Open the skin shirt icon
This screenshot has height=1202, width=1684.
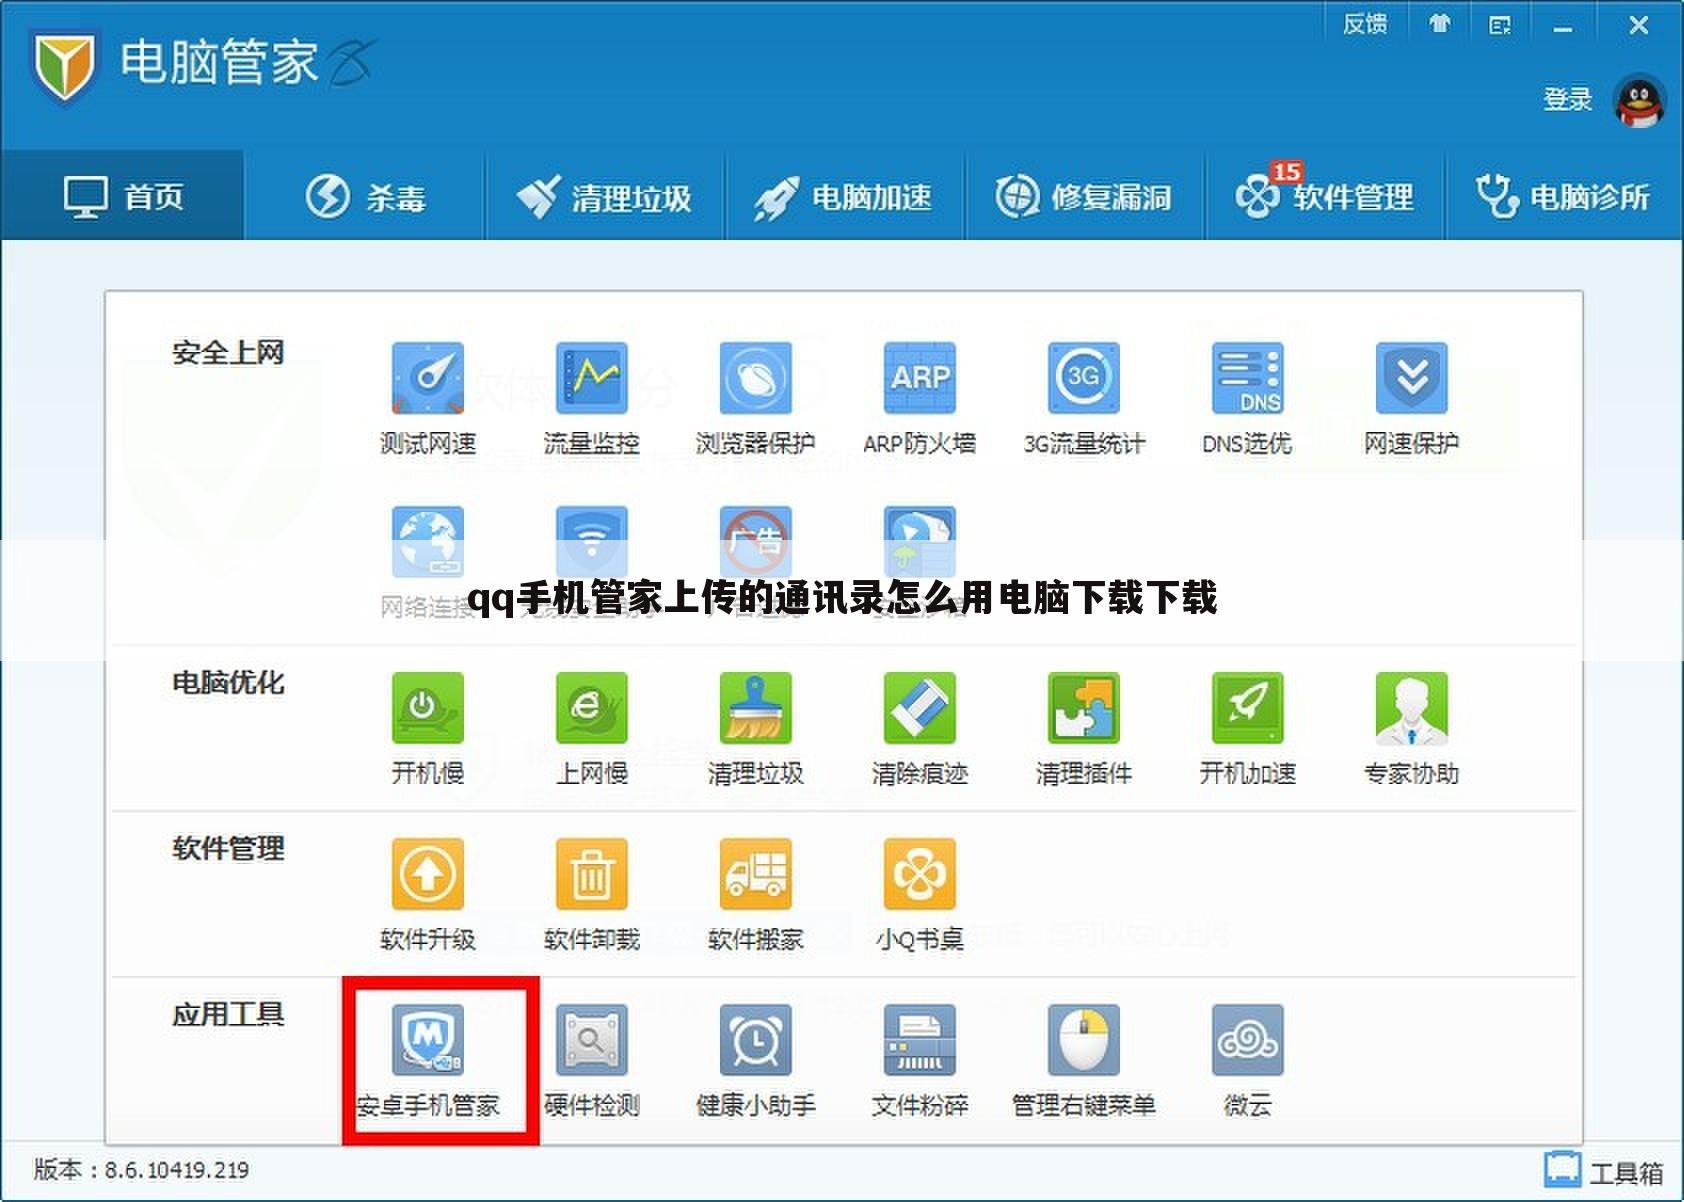pyautogui.click(x=1440, y=23)
